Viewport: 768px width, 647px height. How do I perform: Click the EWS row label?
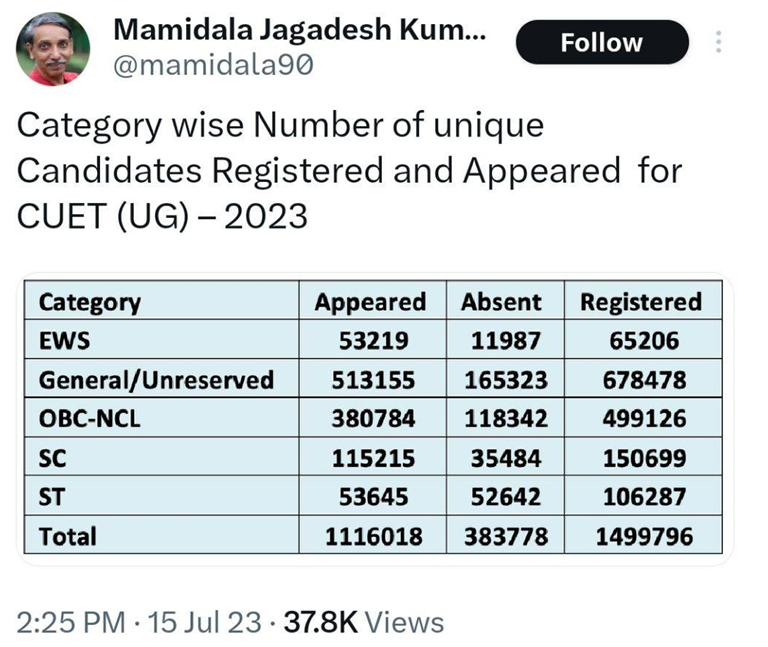pyautogui.click(x=64, y=341)
